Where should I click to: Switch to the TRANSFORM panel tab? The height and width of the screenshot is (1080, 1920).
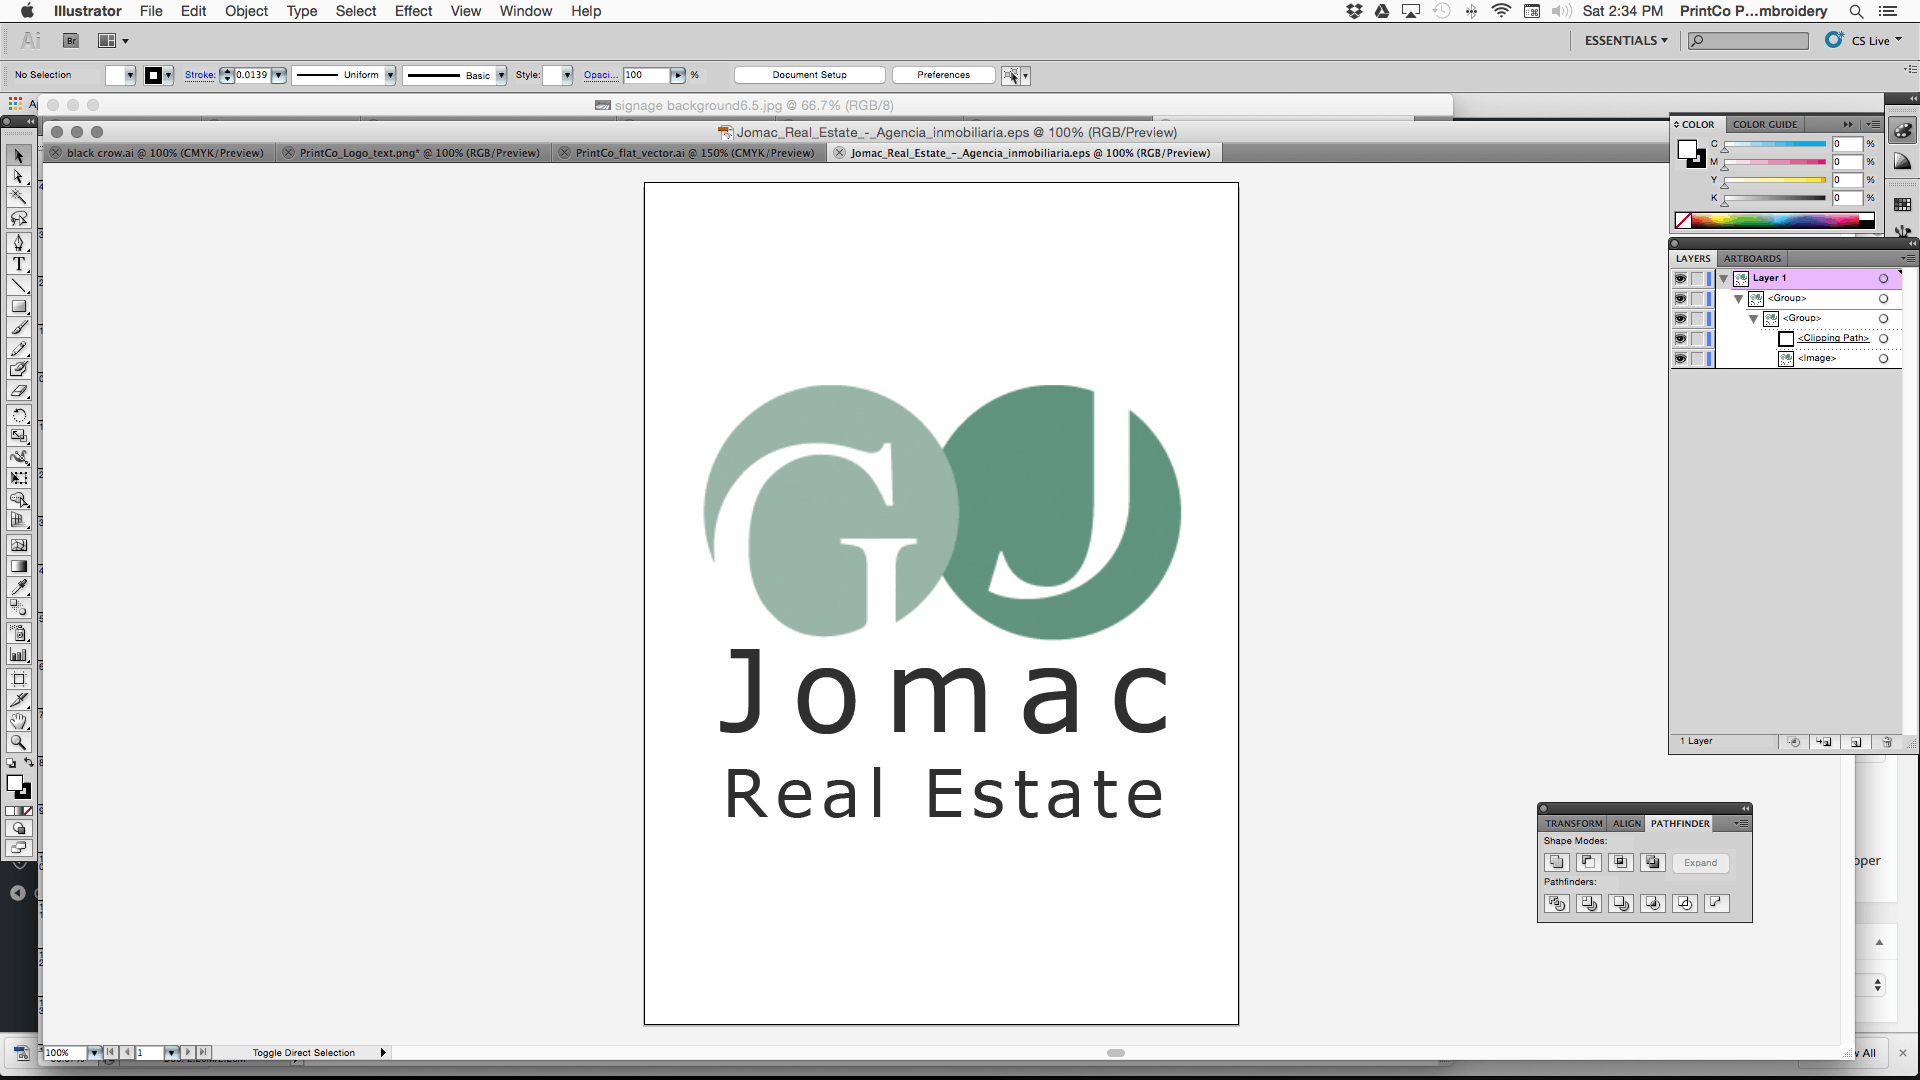1573,824
